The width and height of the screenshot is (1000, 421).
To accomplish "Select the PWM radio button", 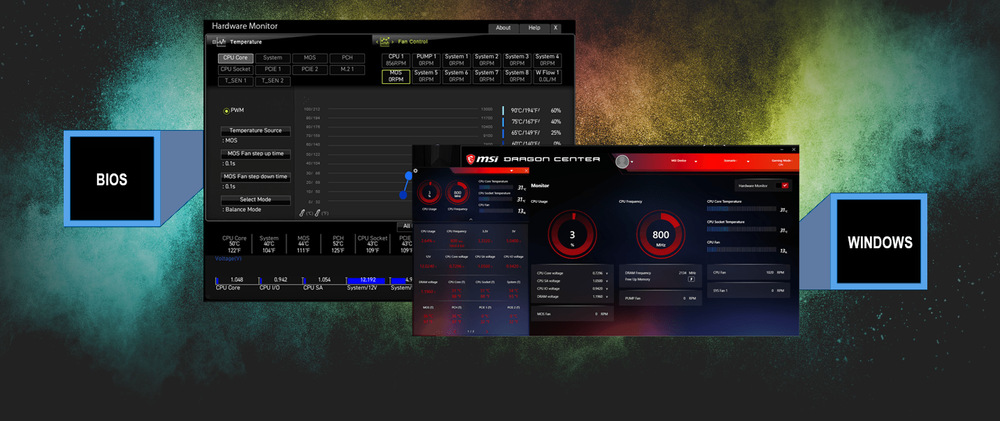I will coord(226,111).
